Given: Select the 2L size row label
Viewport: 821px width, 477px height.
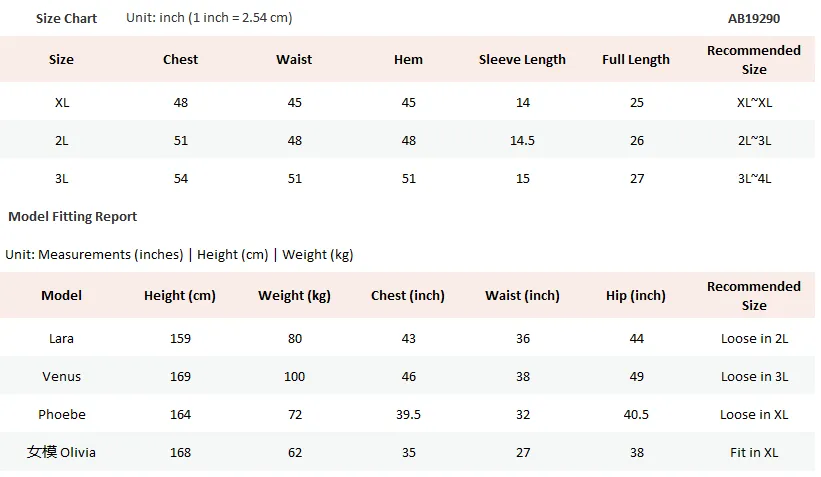Looking at the screenshot, I should [62, 141].
